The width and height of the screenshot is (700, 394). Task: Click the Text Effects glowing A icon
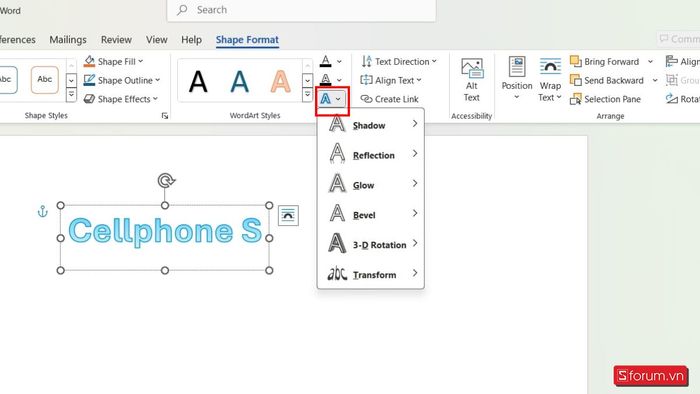[325, 99]
